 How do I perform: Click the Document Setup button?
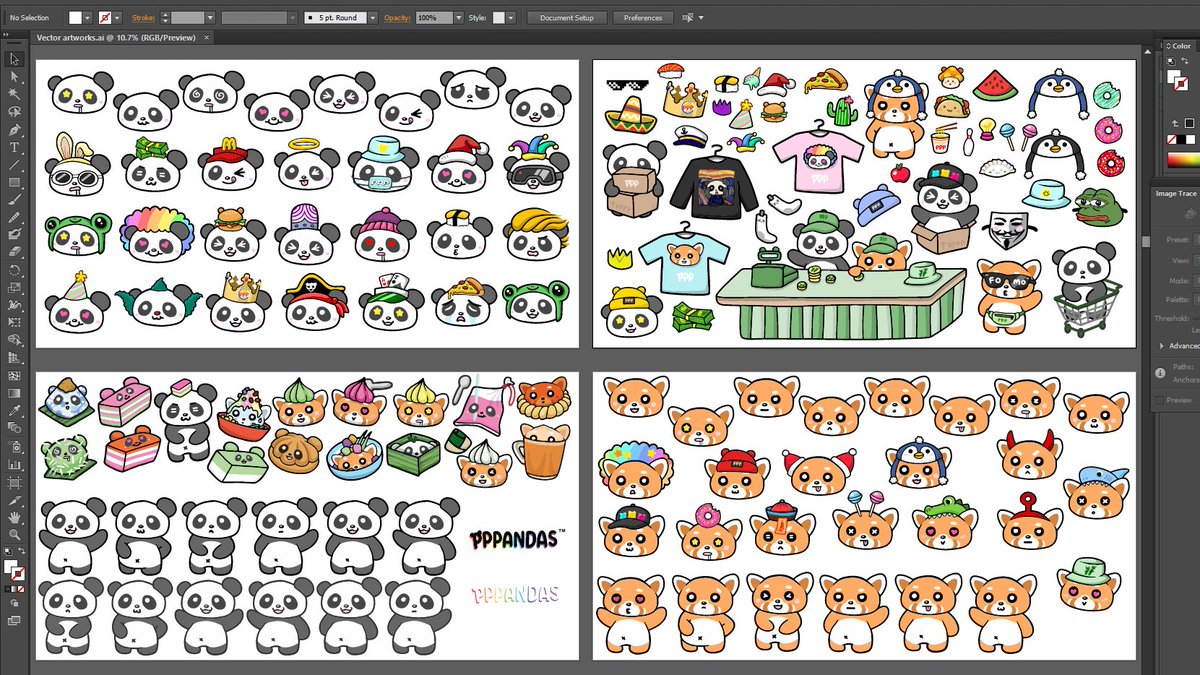coord(567,18)
